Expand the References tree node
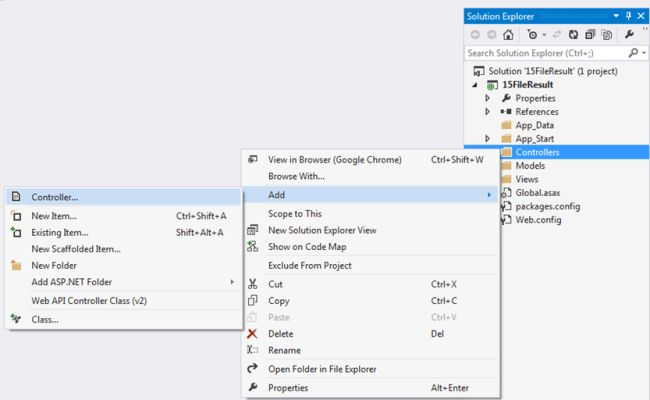 (488, 112)
